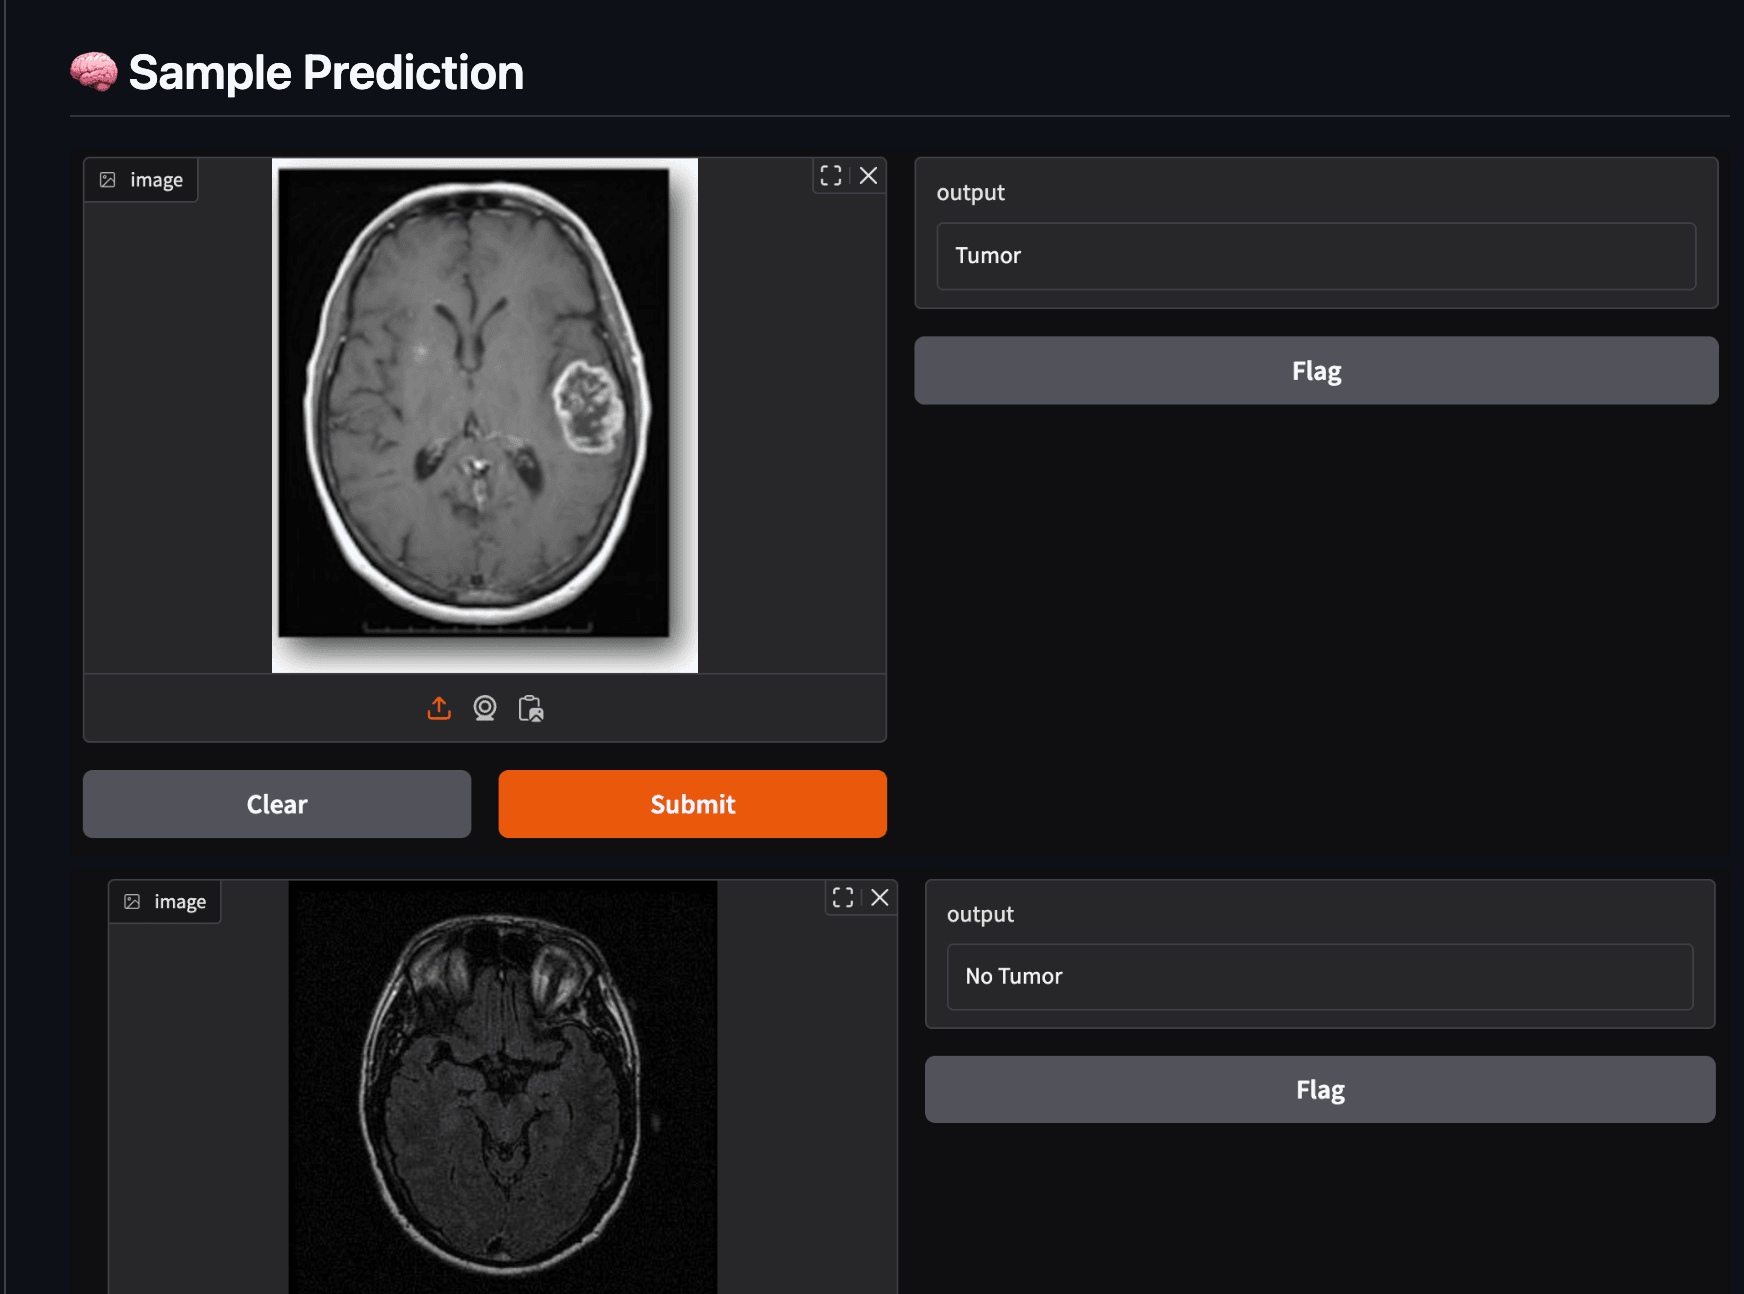Viewport: 1744px width, 1294px height.
Task: Flag the Tumor prediction result
Action: pos(1316,371)
